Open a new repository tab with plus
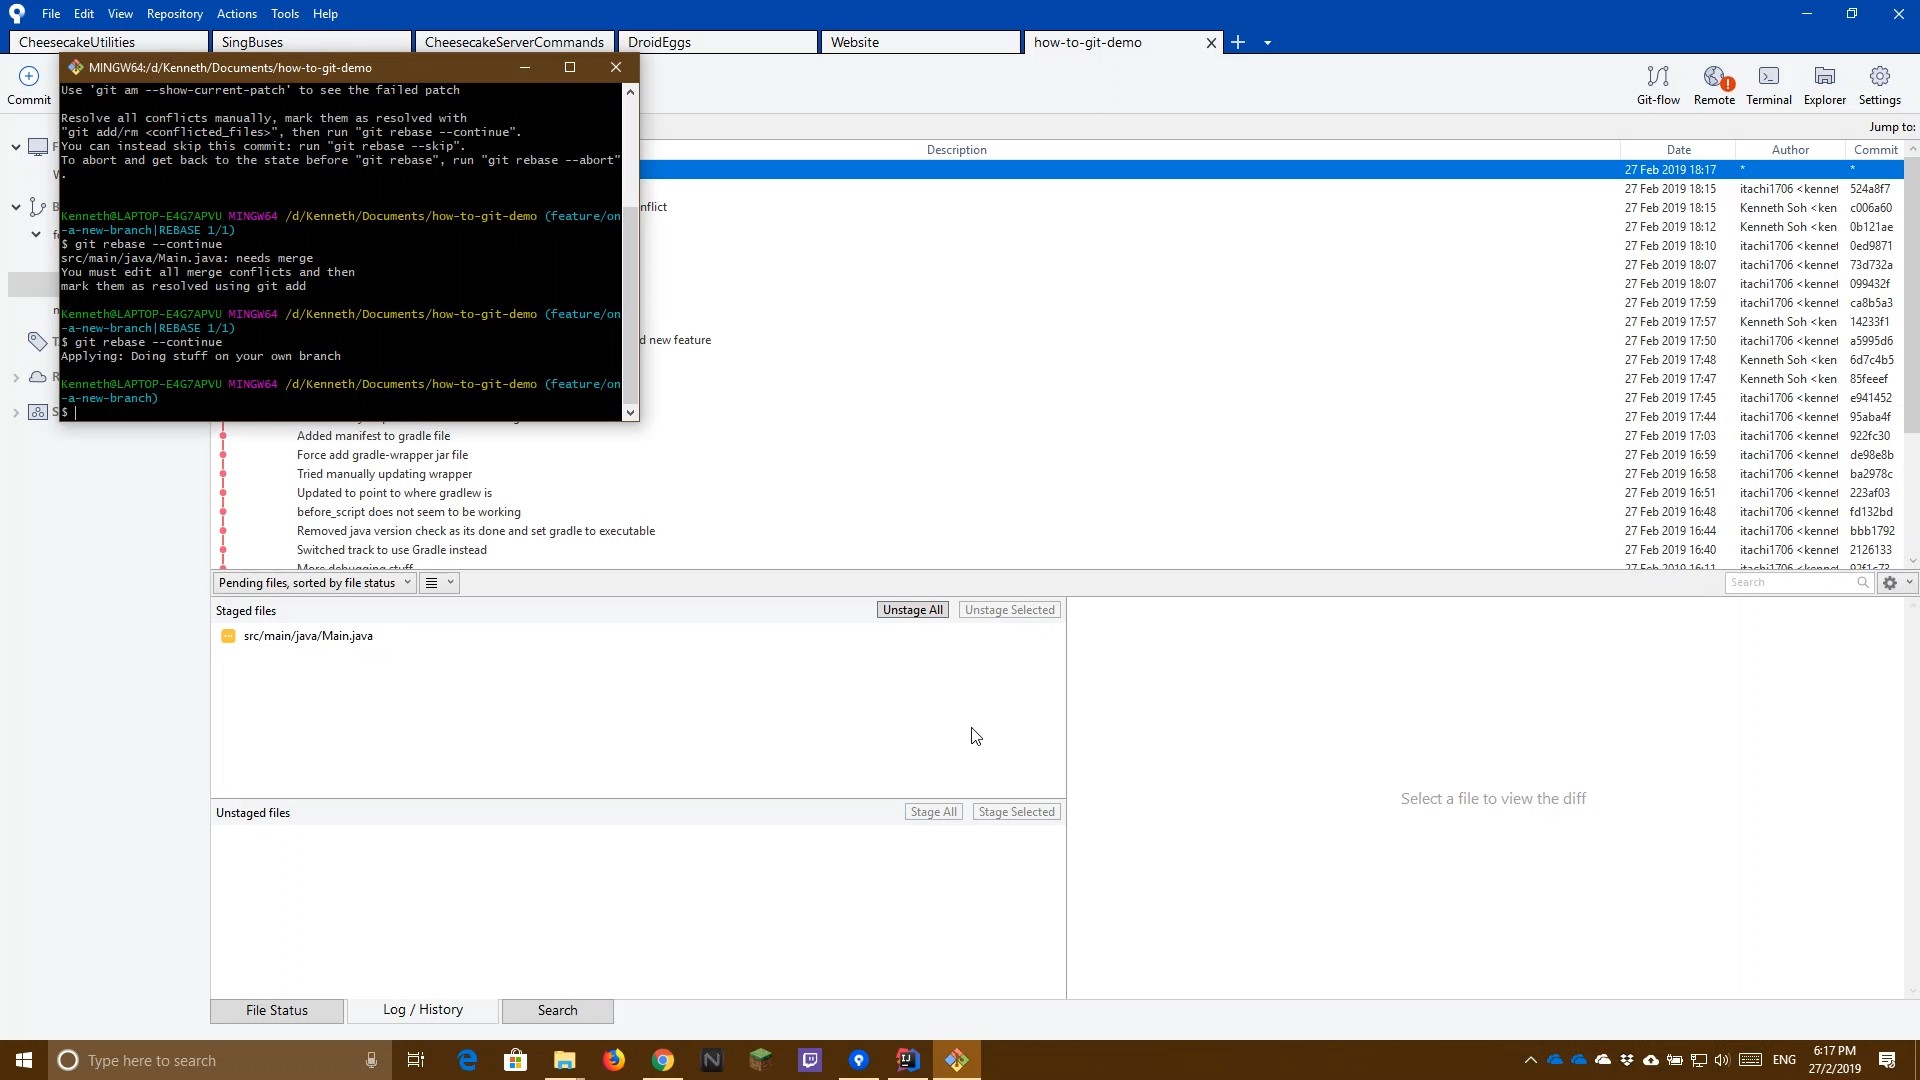Screen dimensions: 1920x1080 (x=1238, y=42)
